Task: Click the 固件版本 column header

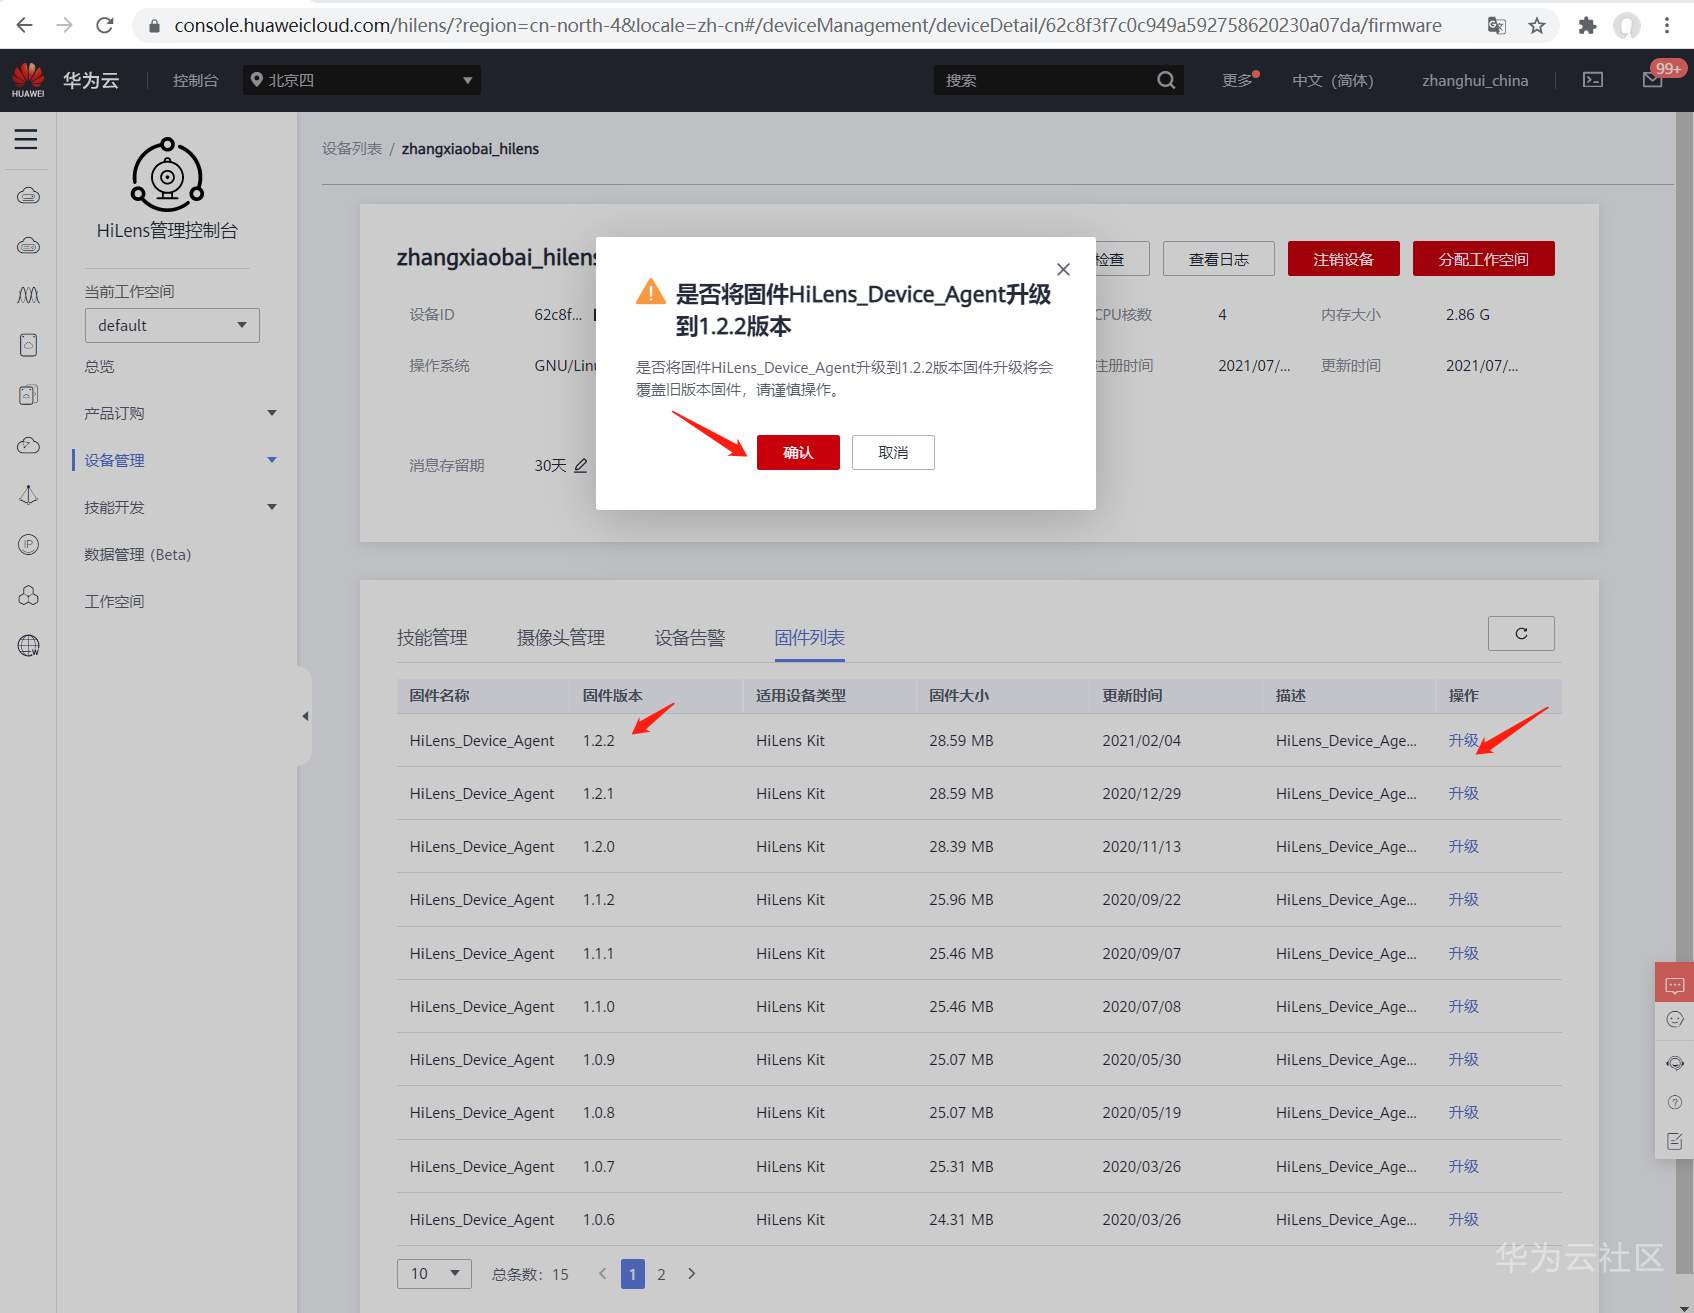Action: tap(613, 695)
